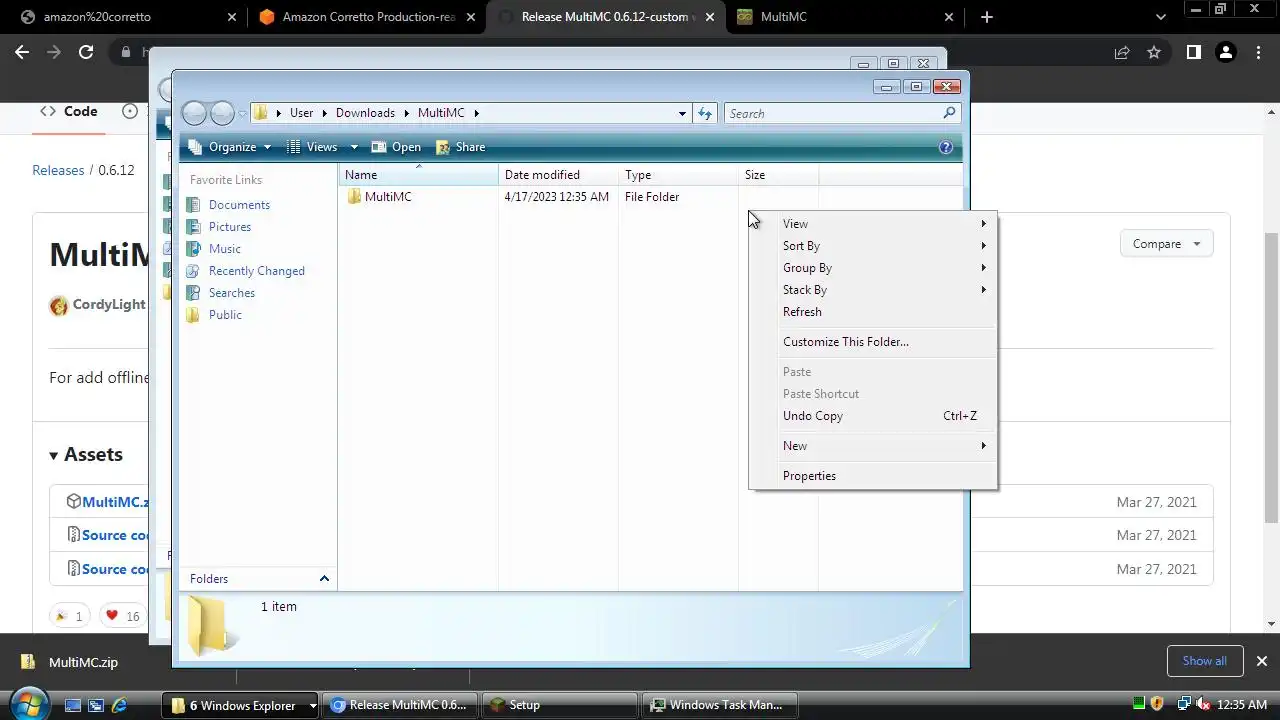Click Internet Explorer quick launch icon
1280x720 pixels.
pos(119,705)
